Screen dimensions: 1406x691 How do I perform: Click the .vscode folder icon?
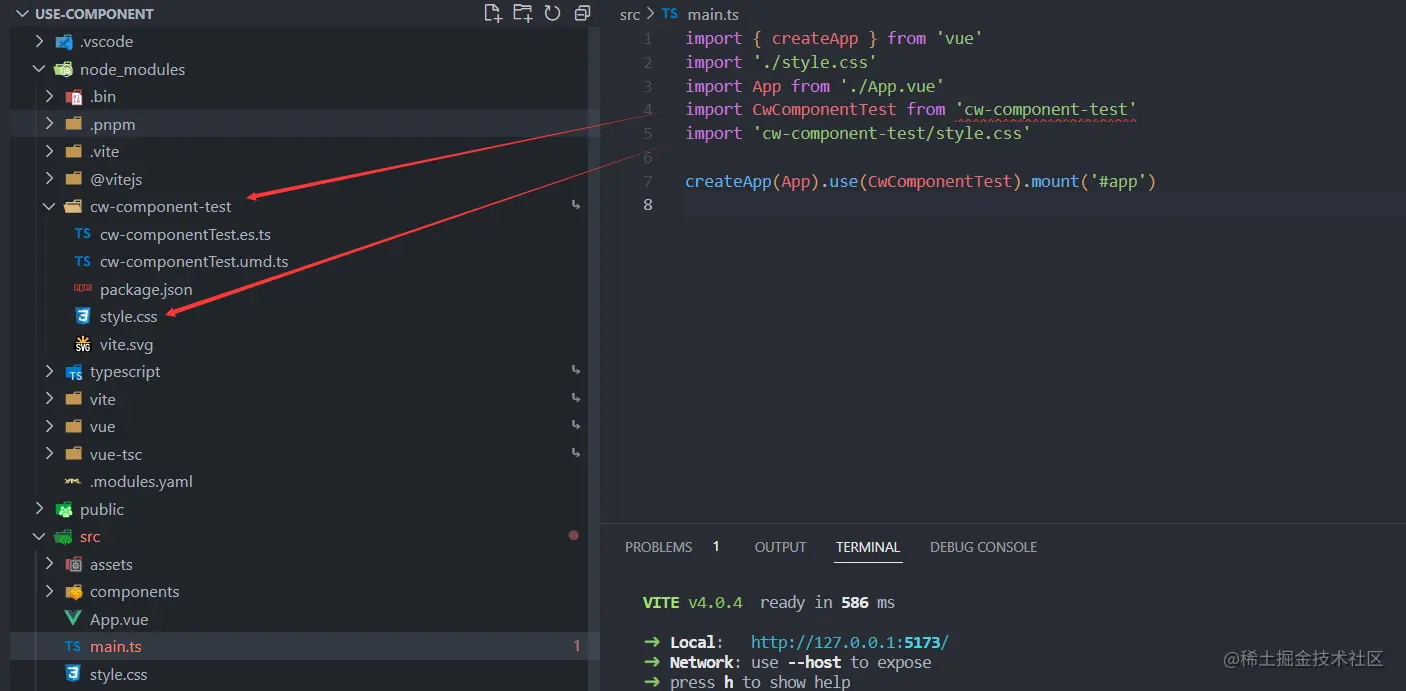coord(64,42)
